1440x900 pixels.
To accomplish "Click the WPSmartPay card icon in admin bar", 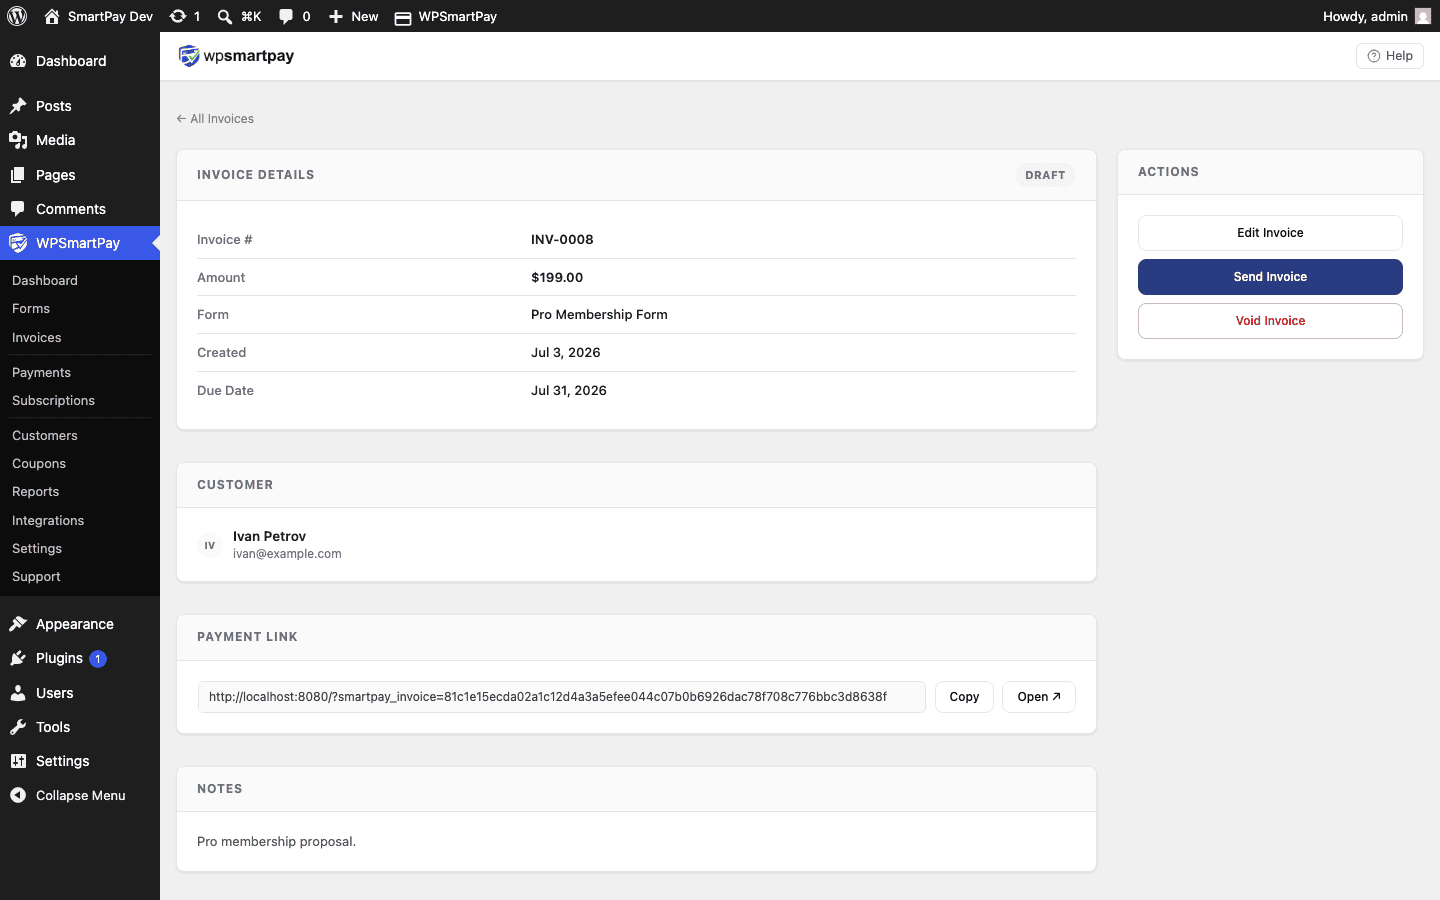I will point(403,17).
